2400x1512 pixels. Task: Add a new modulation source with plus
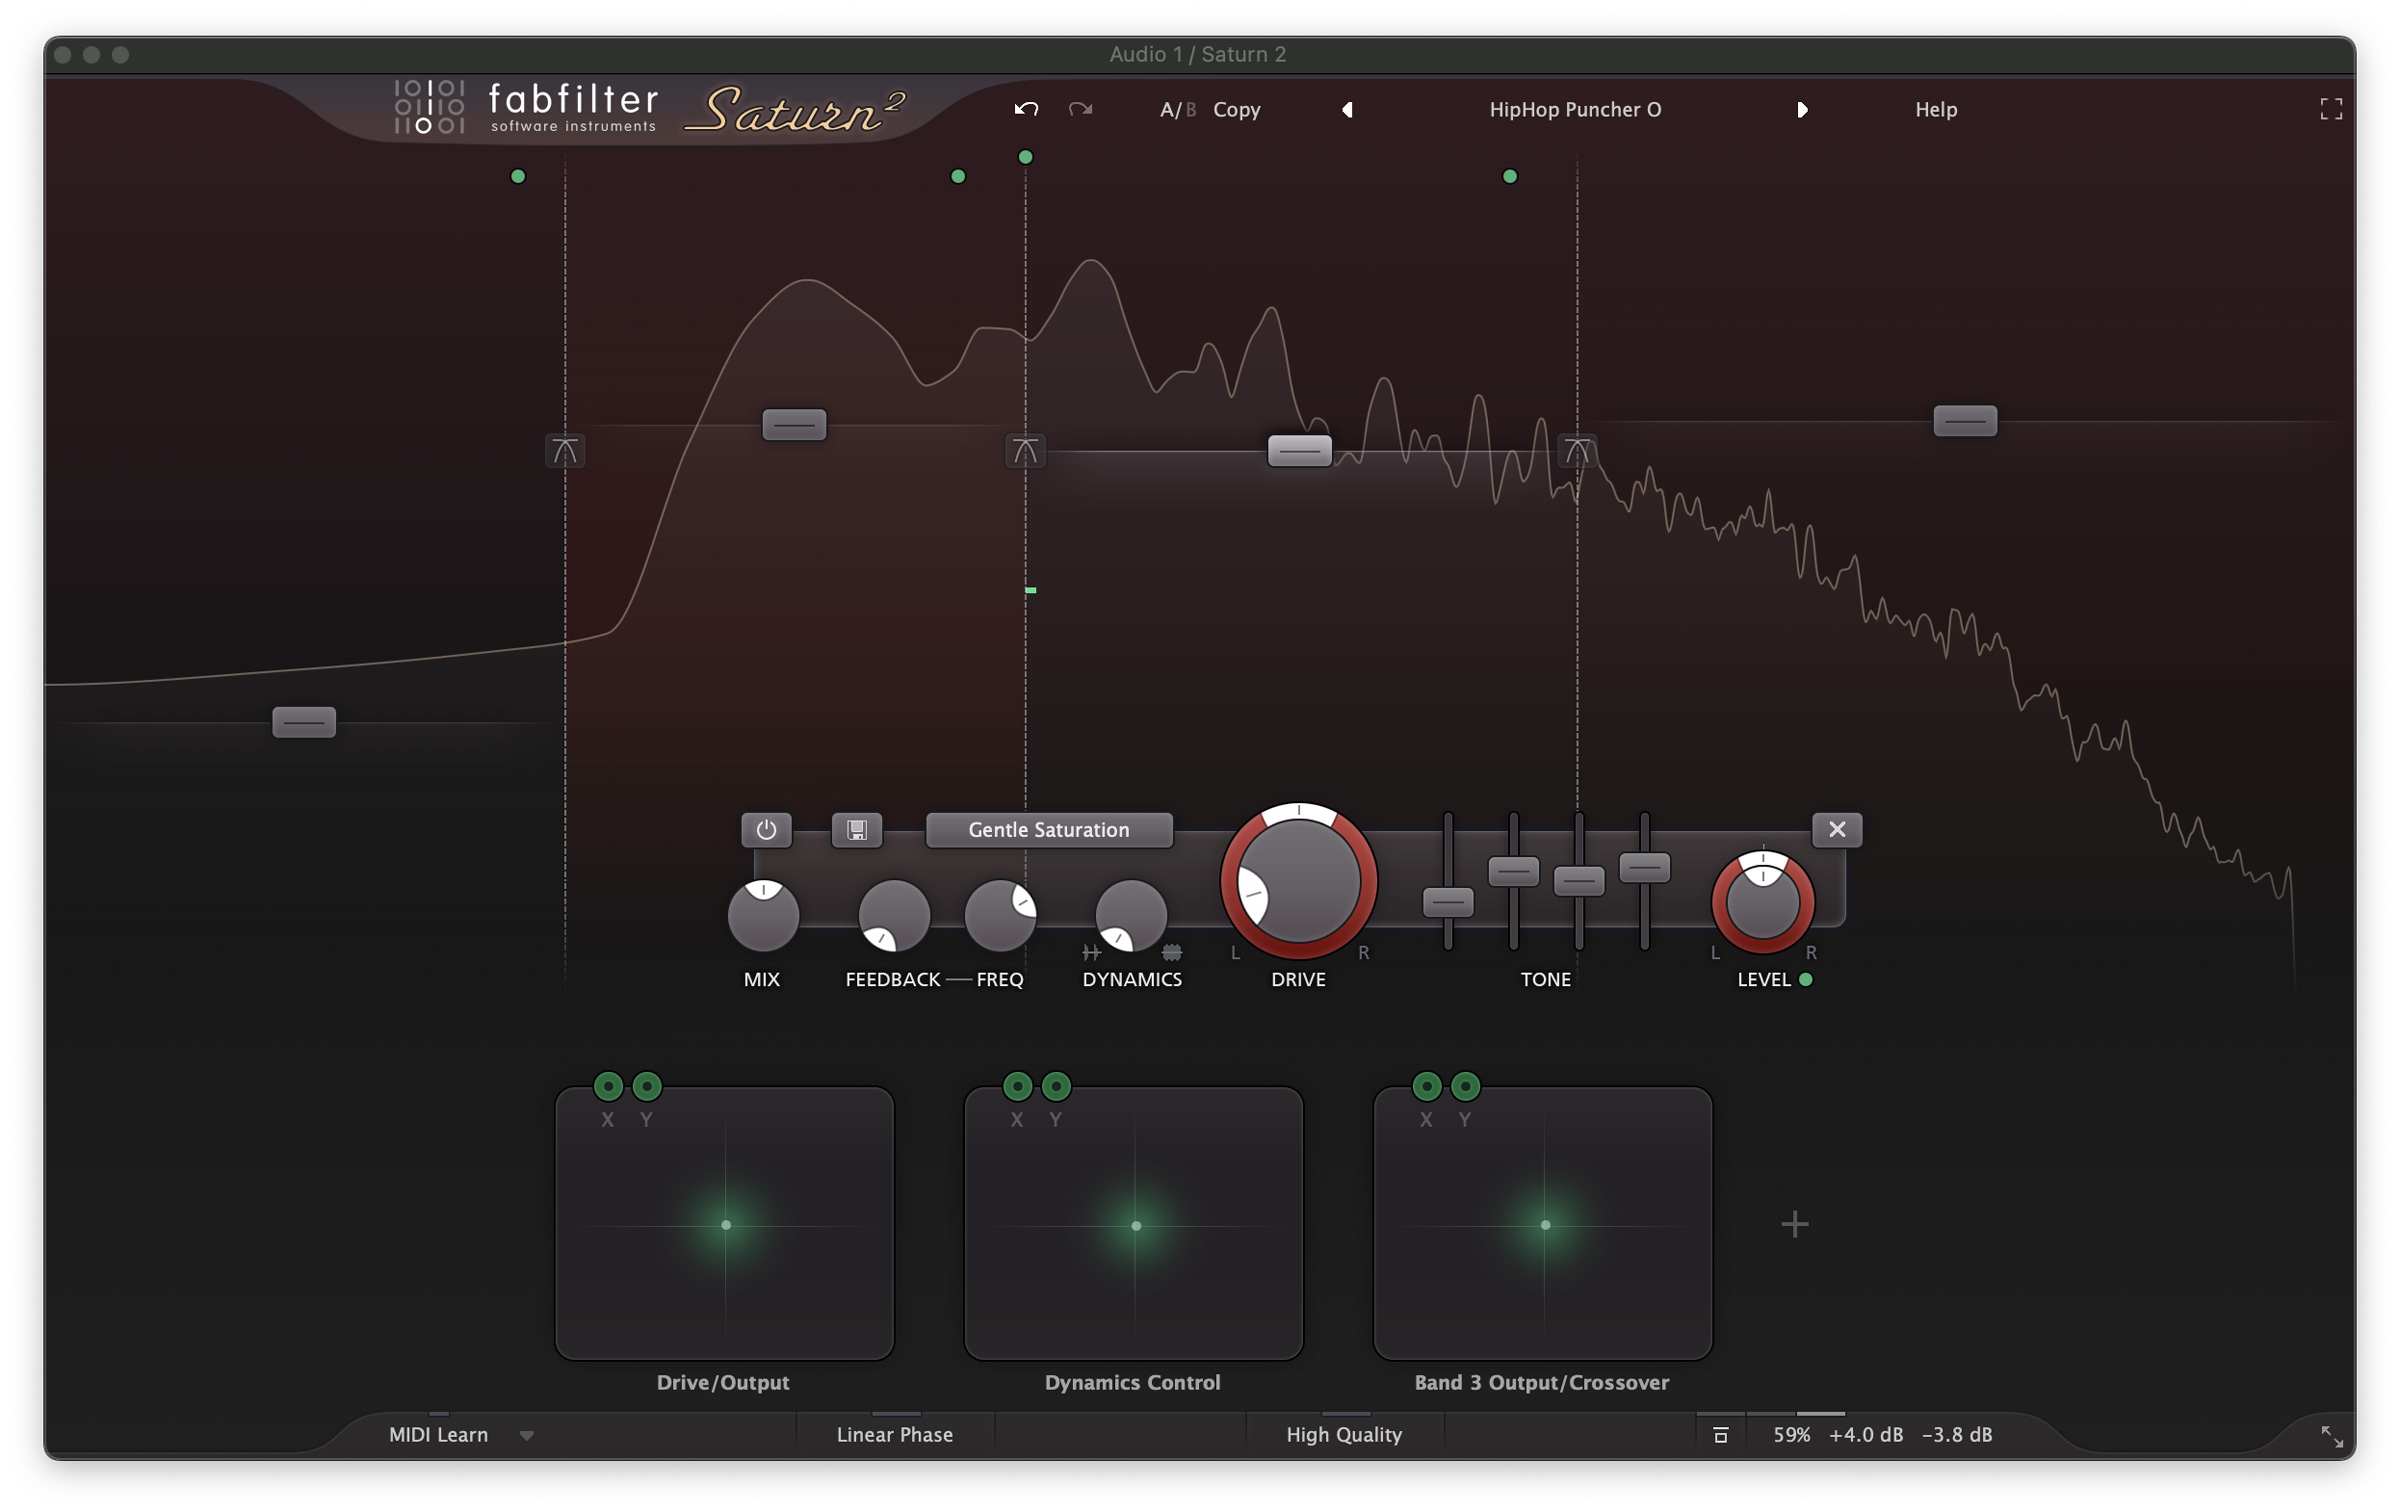[1795, 1224]
